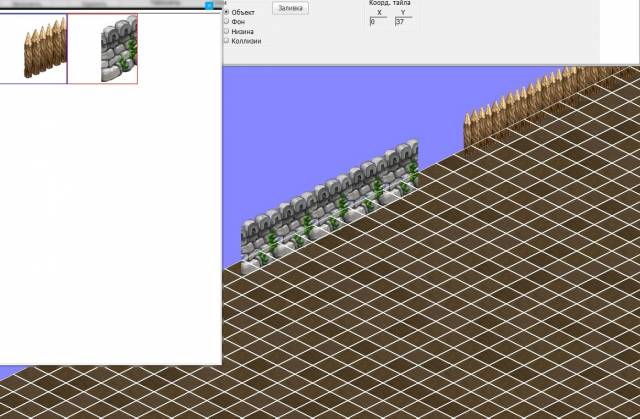The height and width of the screenshot is (419, 640).
Task: Select the wooden palisade fence tile thumbnail
Action: click(33, 49)
